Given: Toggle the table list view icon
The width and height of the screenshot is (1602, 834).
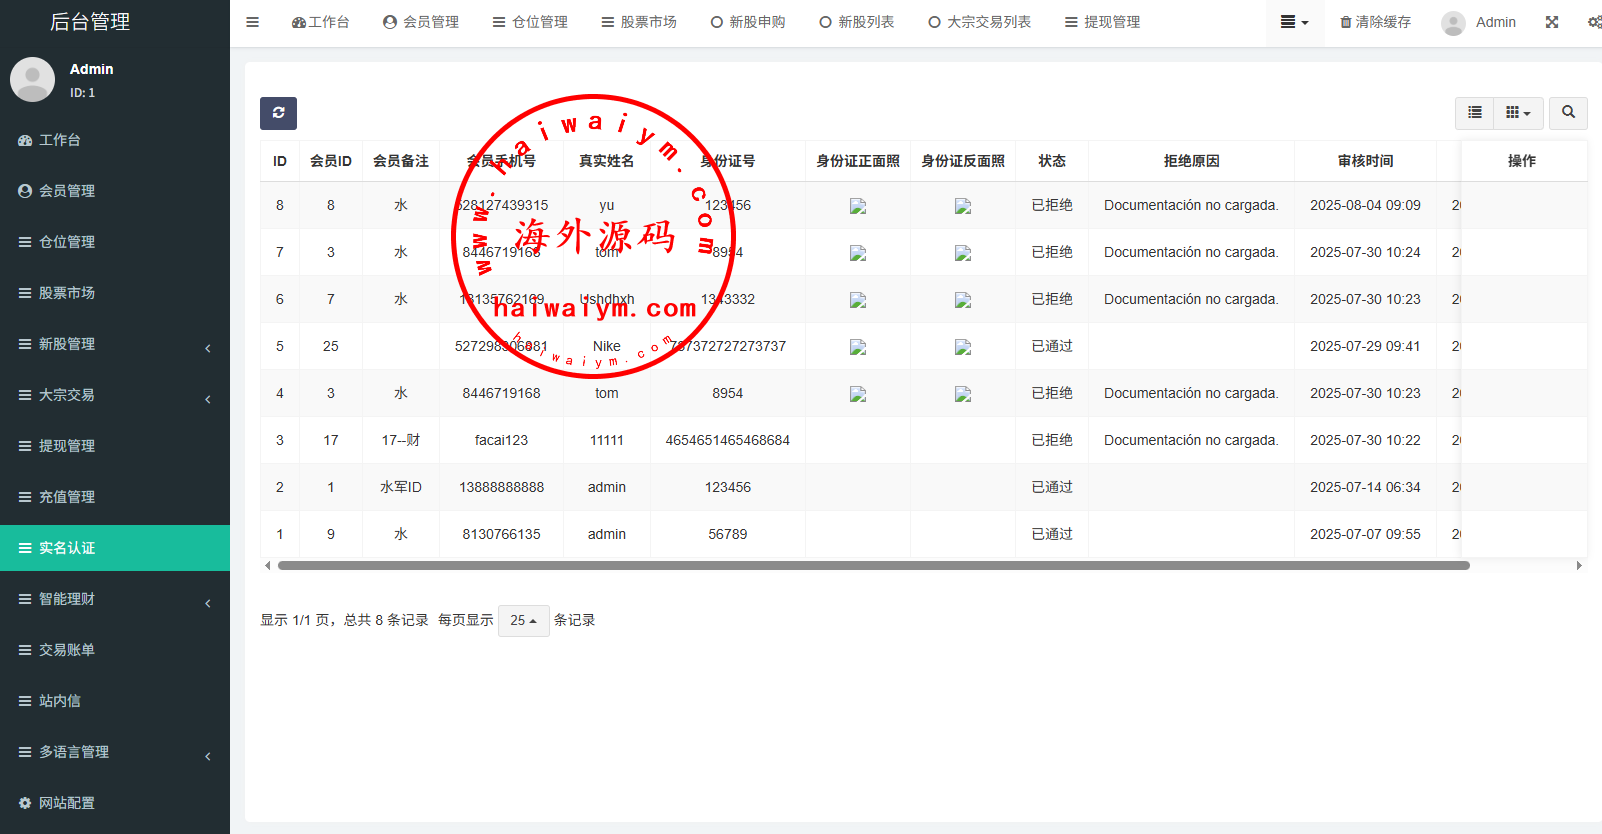Looking at the screenshot, I should pyautogui.click(x=1474, y=113).
